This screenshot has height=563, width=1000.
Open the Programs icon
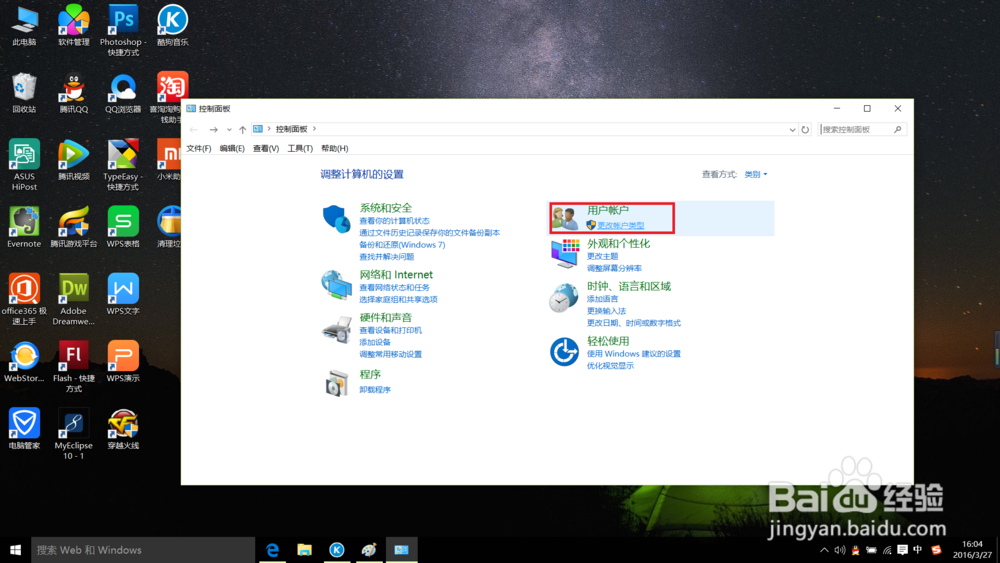pyautogui.click(x=336, y=383)
